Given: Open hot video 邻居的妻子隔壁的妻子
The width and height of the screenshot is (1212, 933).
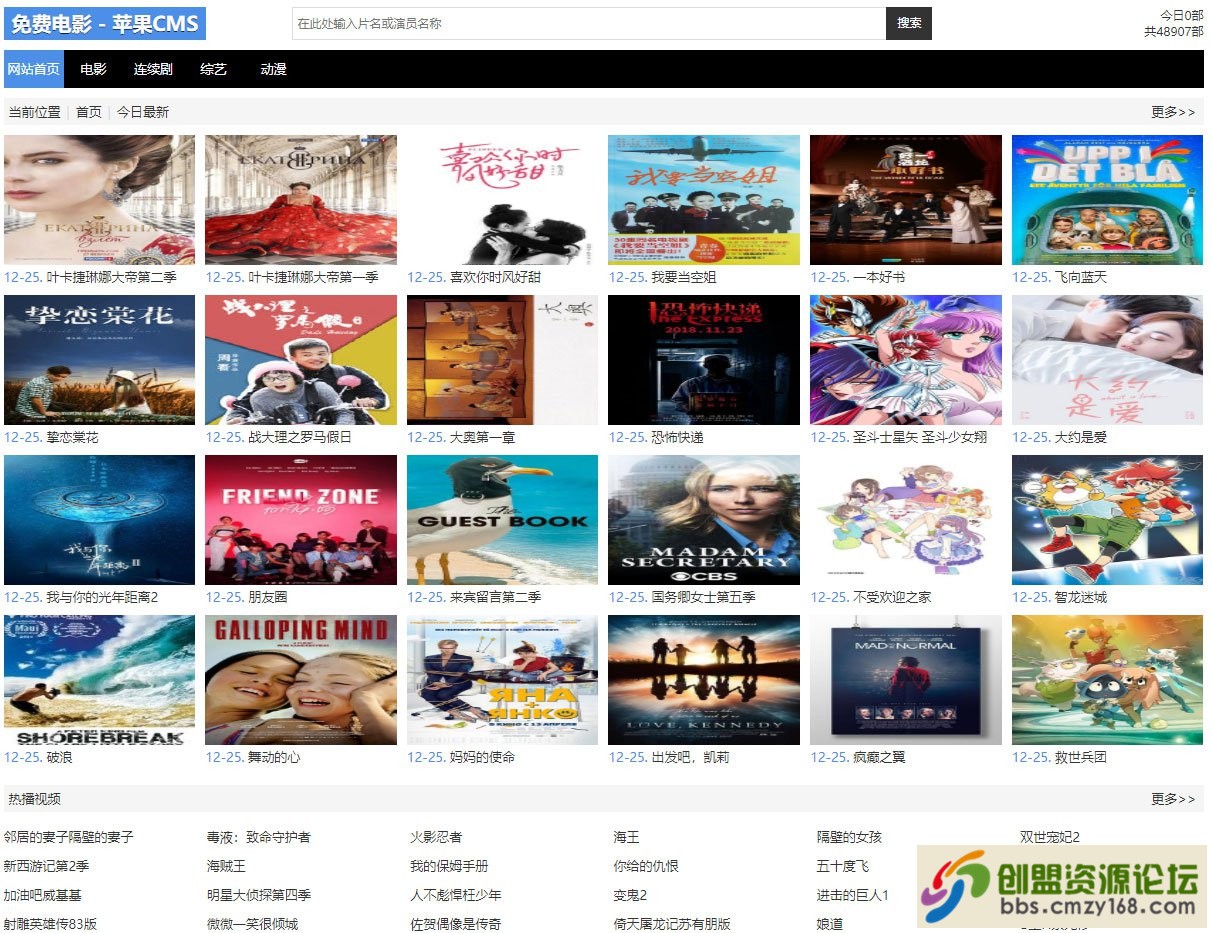Looking at the screenshot, I should click(68, 837).
